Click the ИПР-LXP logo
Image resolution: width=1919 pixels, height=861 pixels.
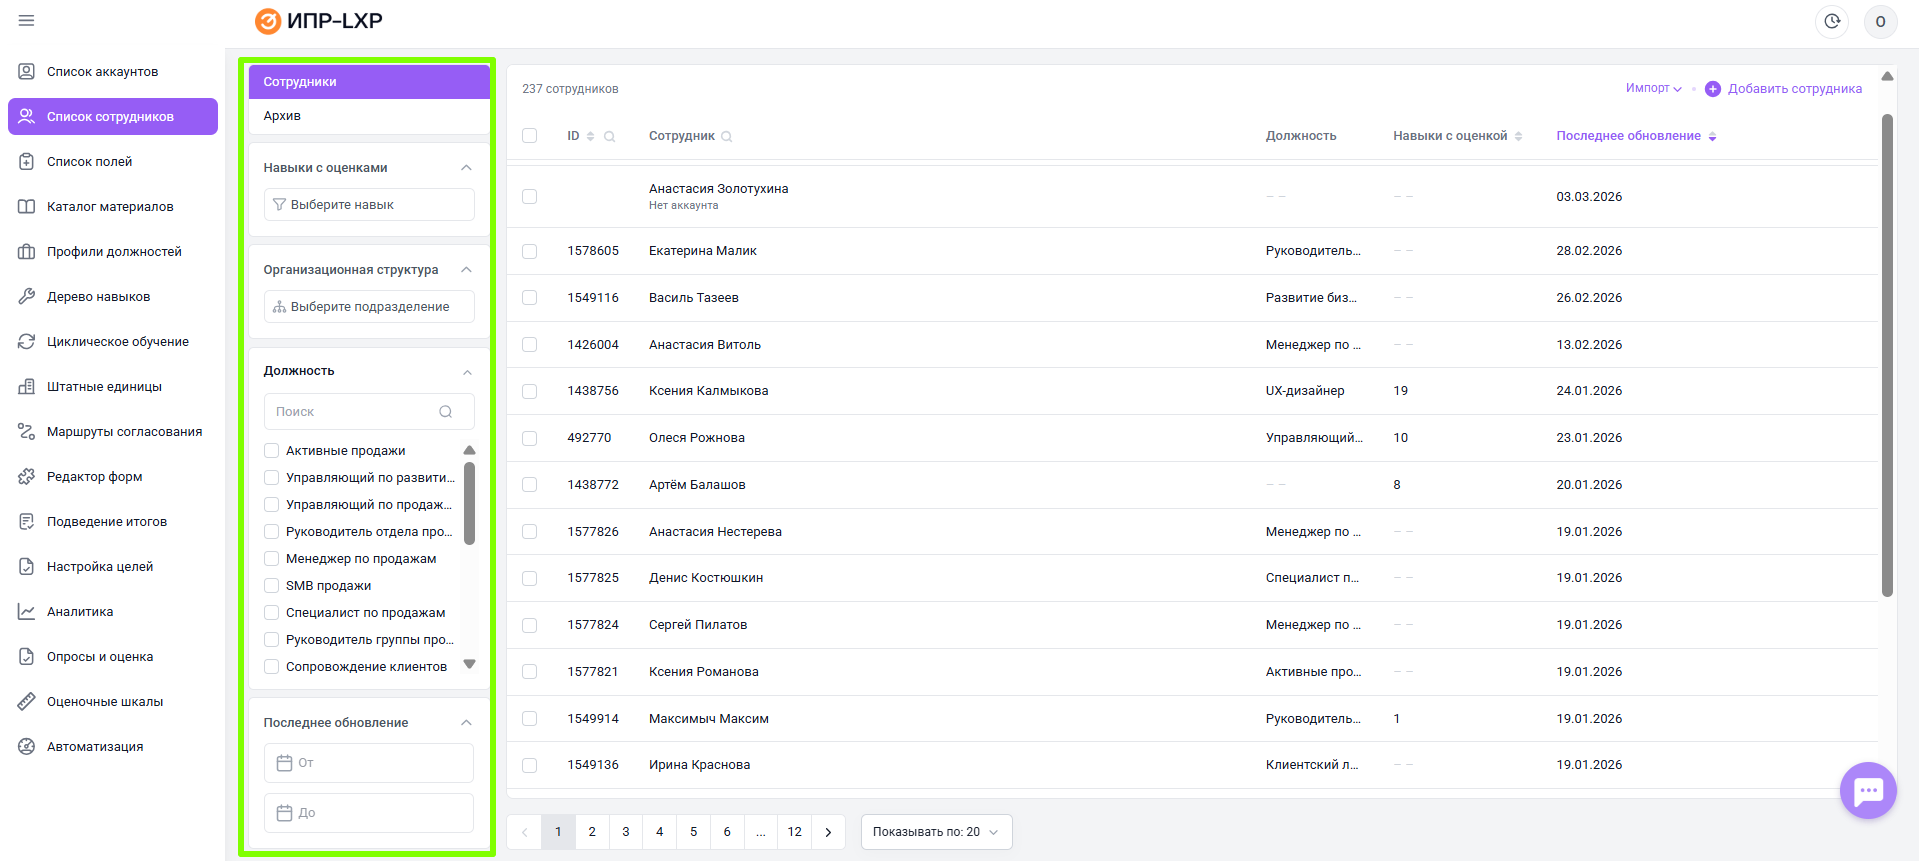click(x=319, y=21)
